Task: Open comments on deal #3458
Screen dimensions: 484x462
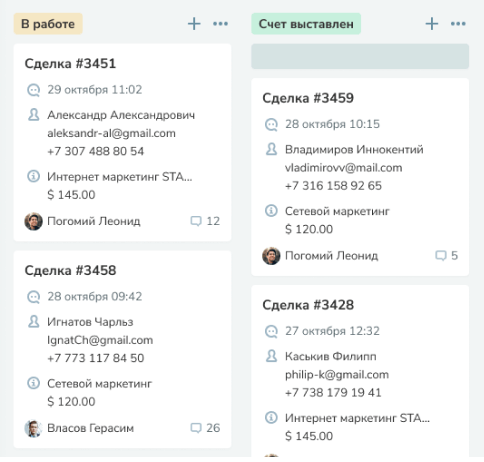Action: click(205, 428)
